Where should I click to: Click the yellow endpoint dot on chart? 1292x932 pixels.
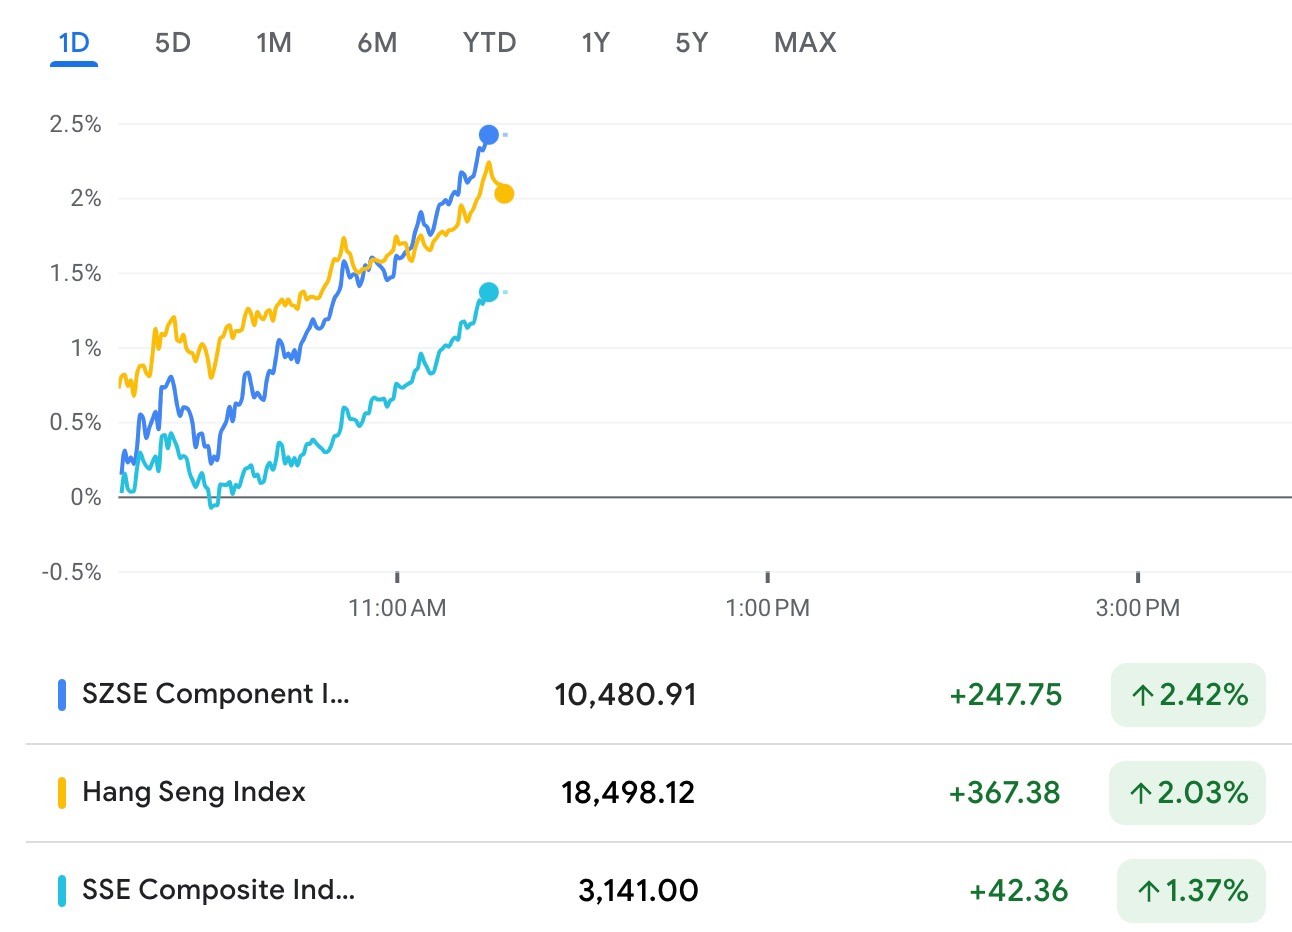(x=504, y=194)
